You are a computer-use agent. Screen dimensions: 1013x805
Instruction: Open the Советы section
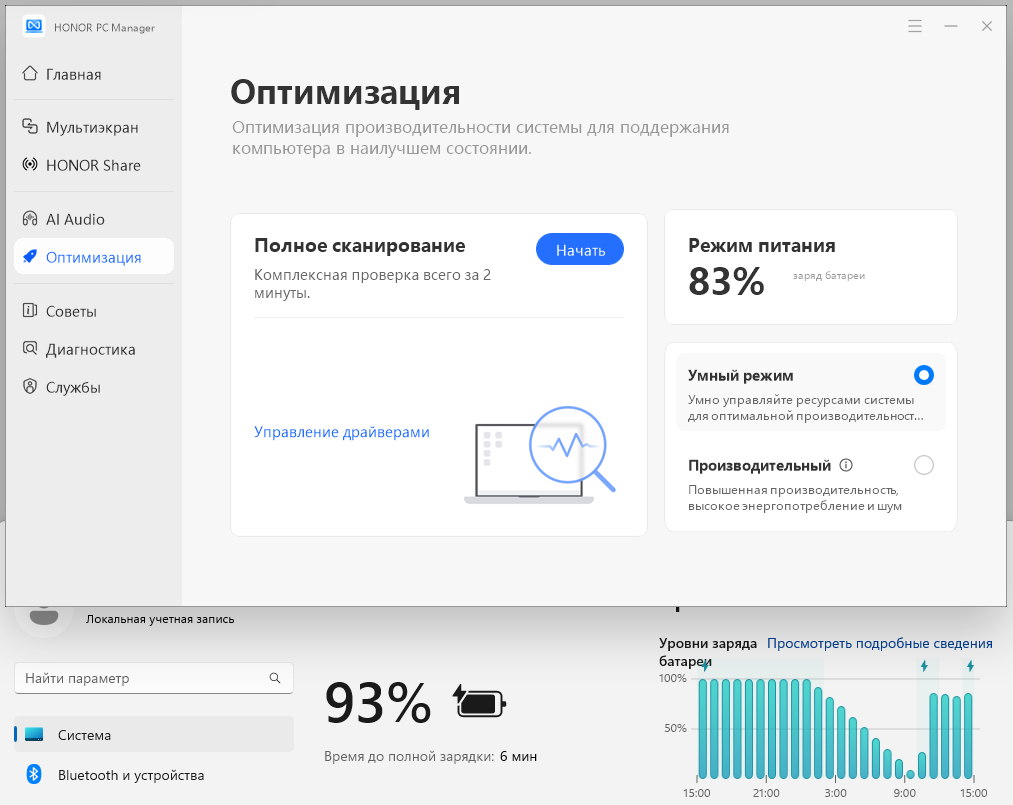(94, 311)
